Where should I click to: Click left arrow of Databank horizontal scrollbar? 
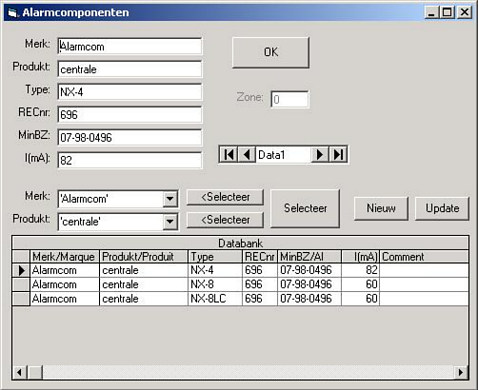pyautogui.click(x=19, y=372)
